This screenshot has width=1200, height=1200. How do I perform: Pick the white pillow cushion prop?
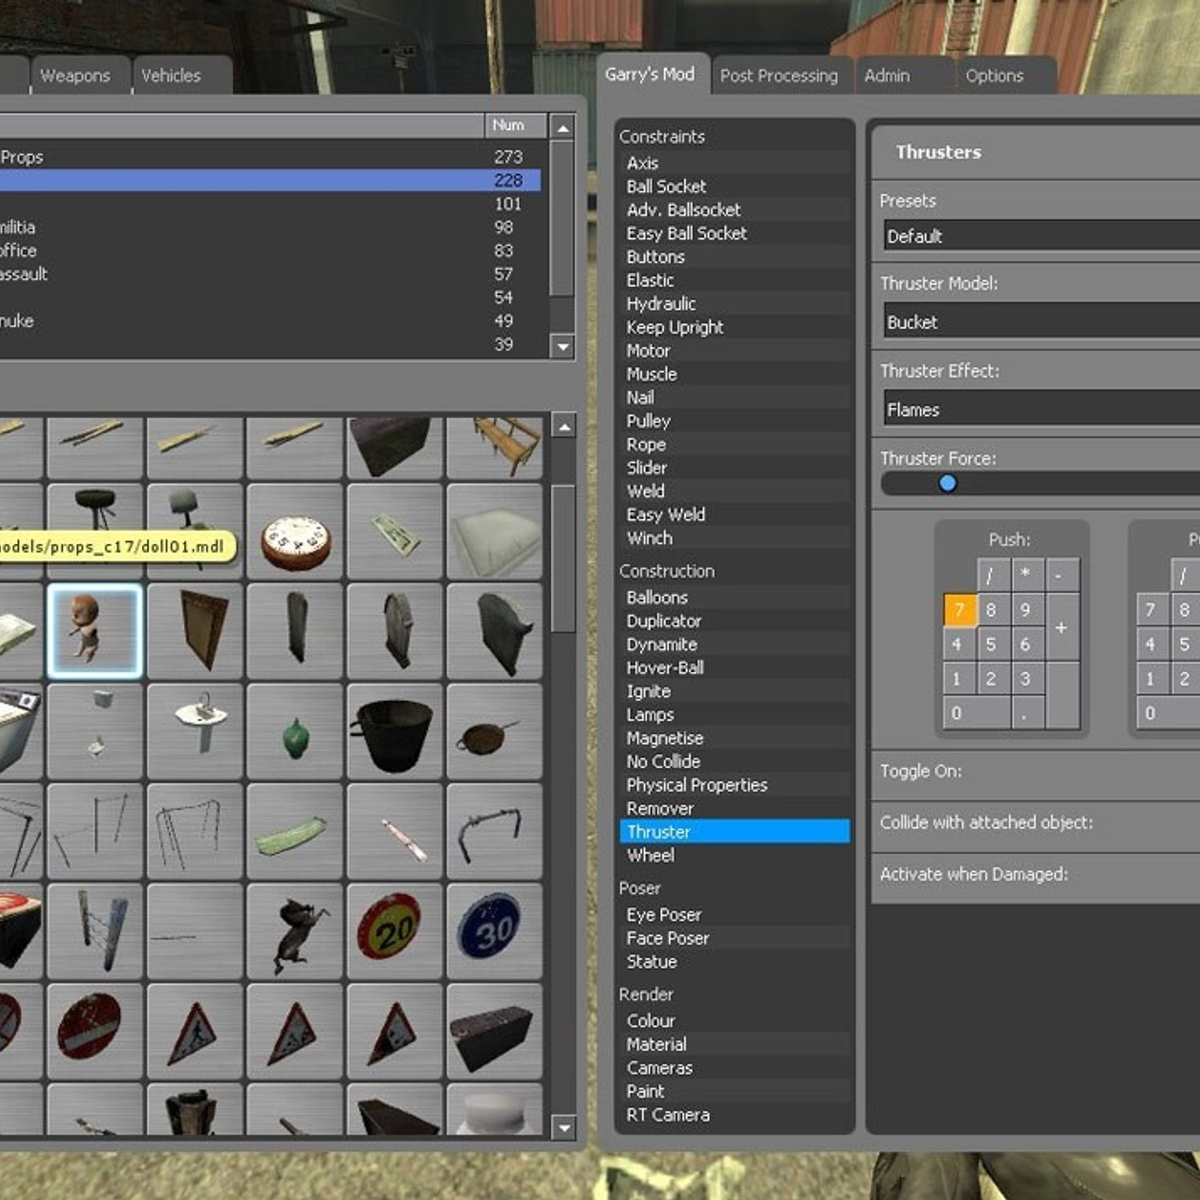pos(495,532)
